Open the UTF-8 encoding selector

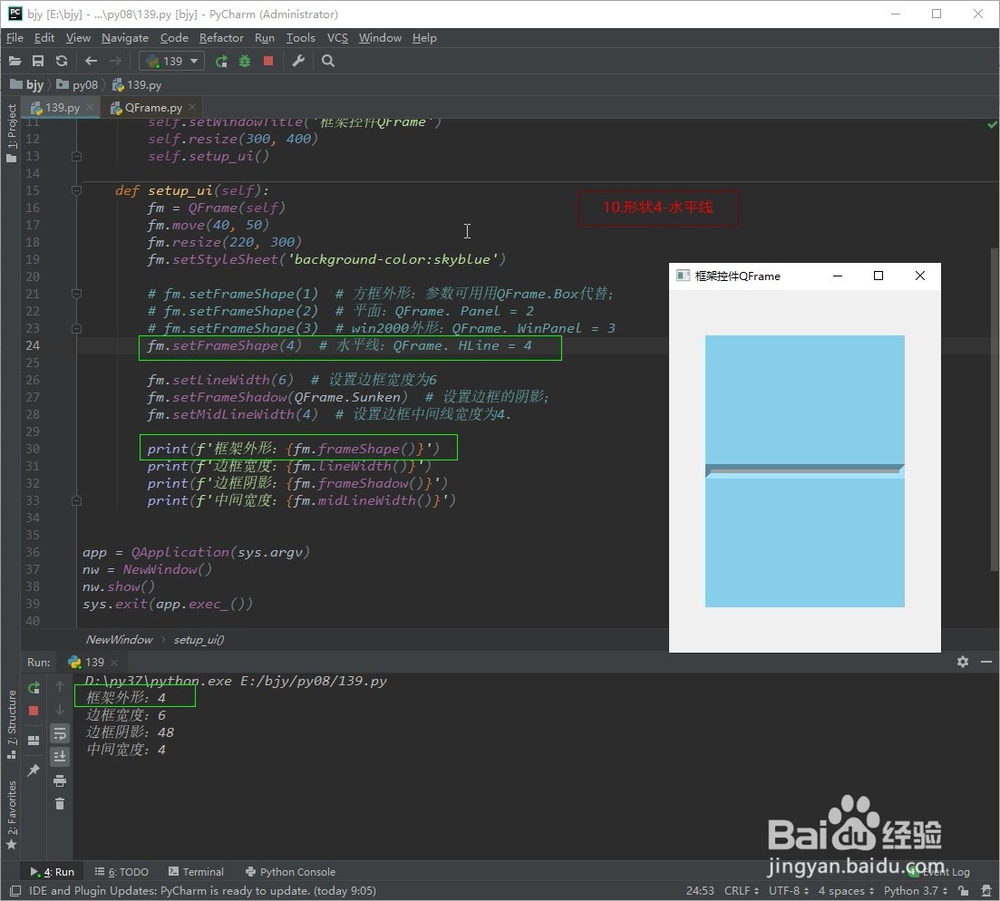tap(788, 891)
